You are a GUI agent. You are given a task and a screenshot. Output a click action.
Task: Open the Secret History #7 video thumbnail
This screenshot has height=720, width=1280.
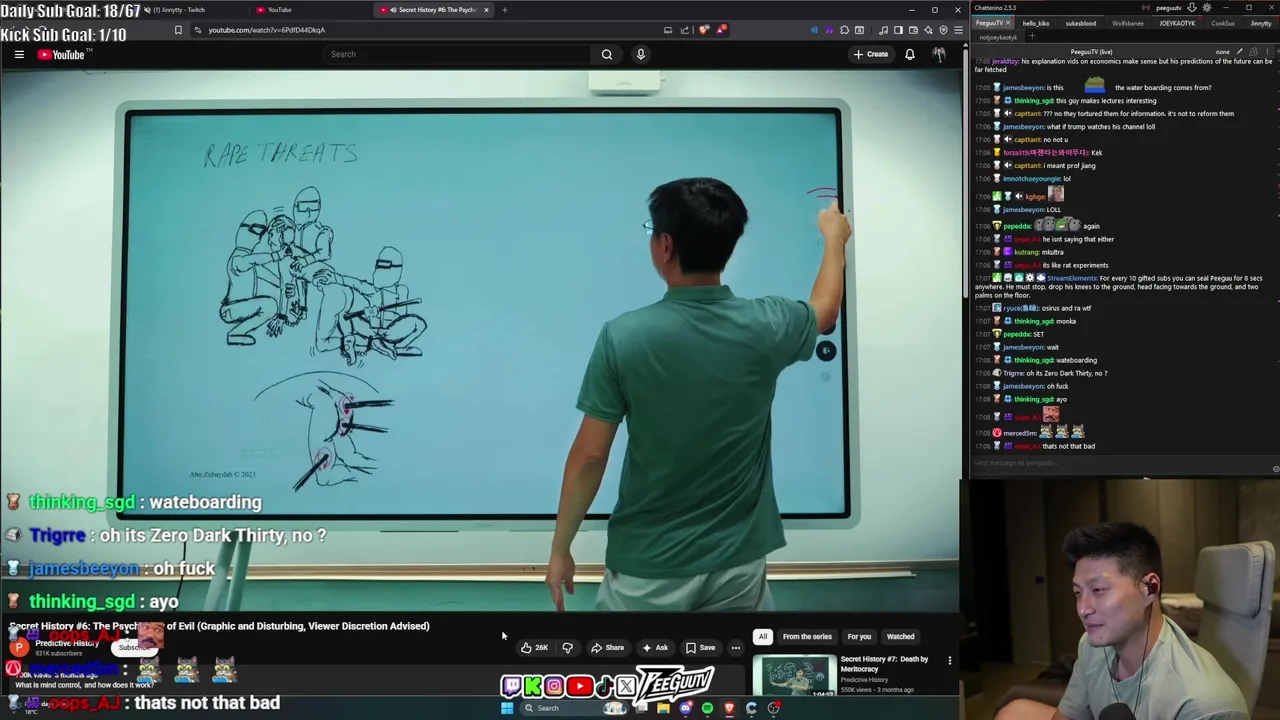[x=795, y=675]
